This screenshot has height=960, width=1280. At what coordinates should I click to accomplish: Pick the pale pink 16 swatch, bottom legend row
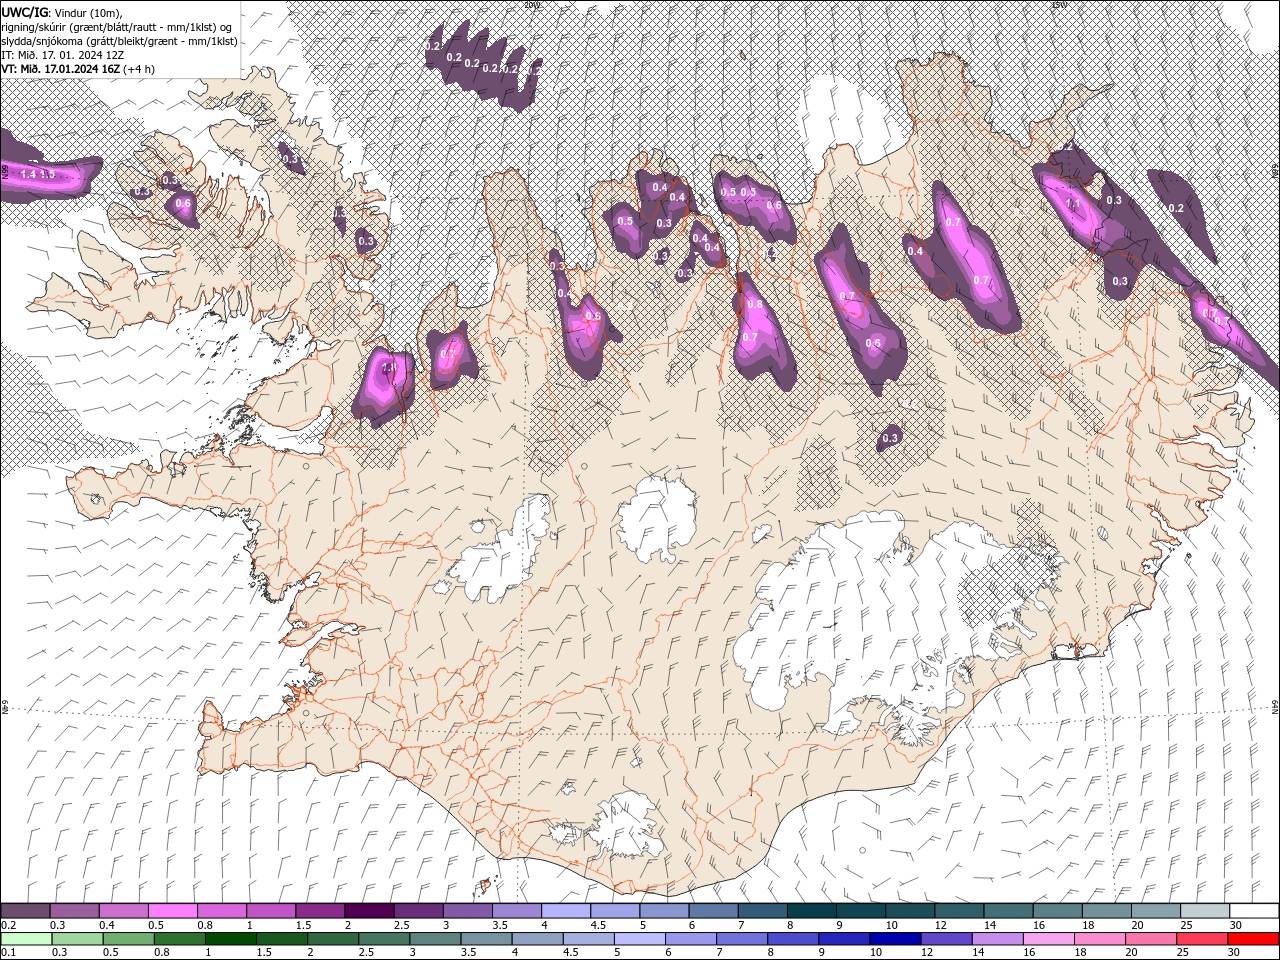1048,939
